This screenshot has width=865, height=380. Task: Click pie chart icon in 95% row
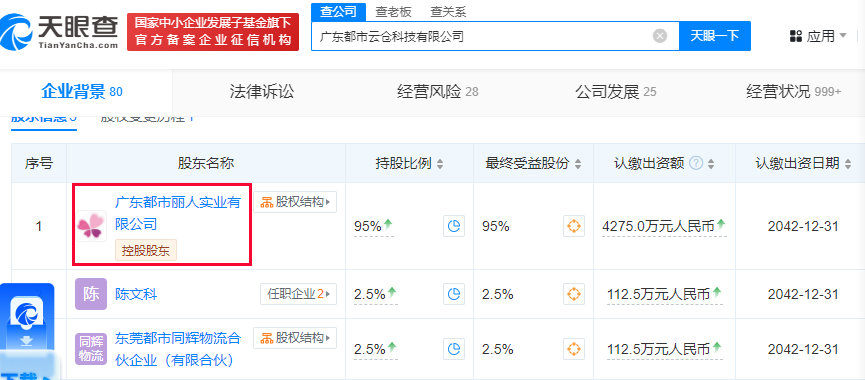(453, 226)
